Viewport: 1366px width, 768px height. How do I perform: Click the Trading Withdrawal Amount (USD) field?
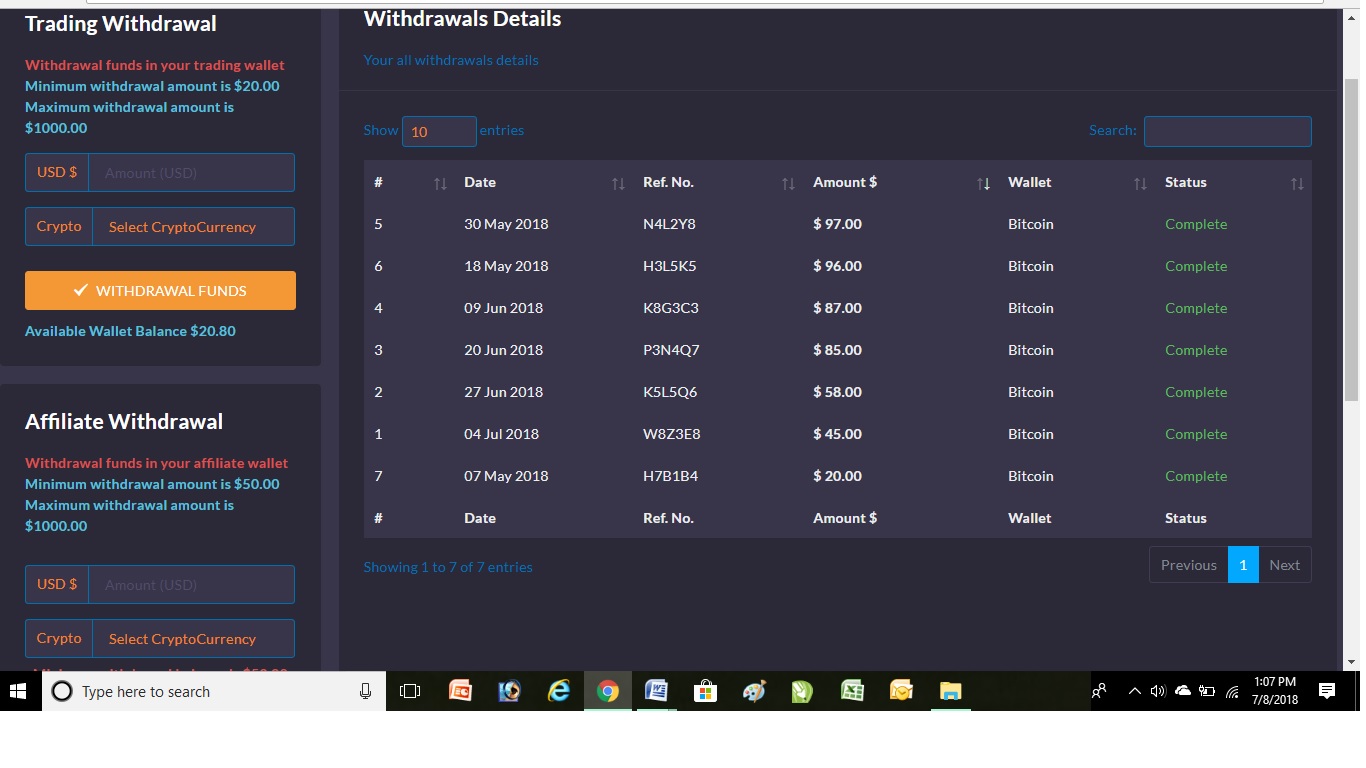click(192, 173)
